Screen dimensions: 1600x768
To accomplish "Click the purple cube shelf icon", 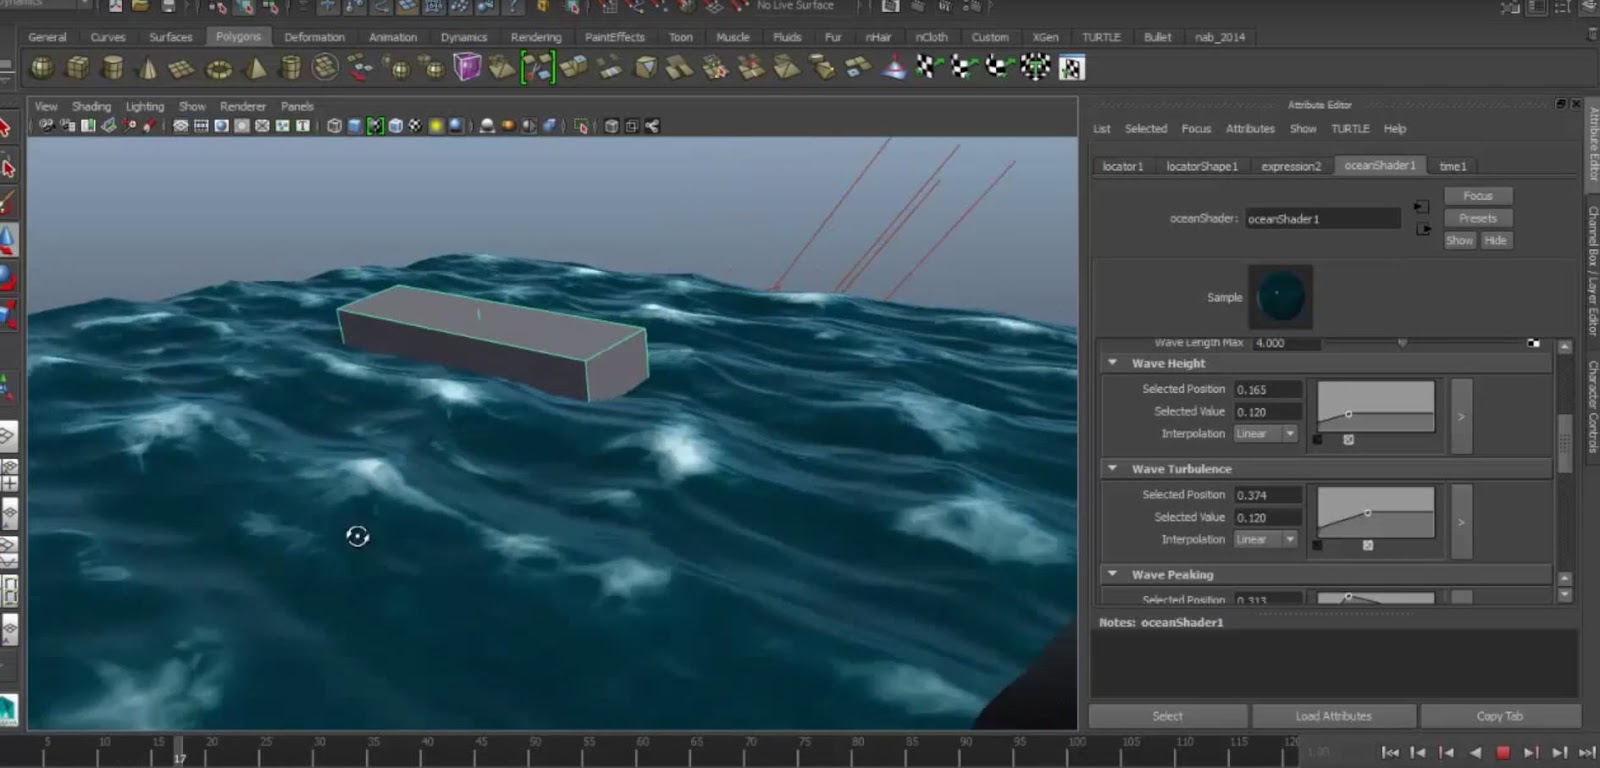I will 467,67.
